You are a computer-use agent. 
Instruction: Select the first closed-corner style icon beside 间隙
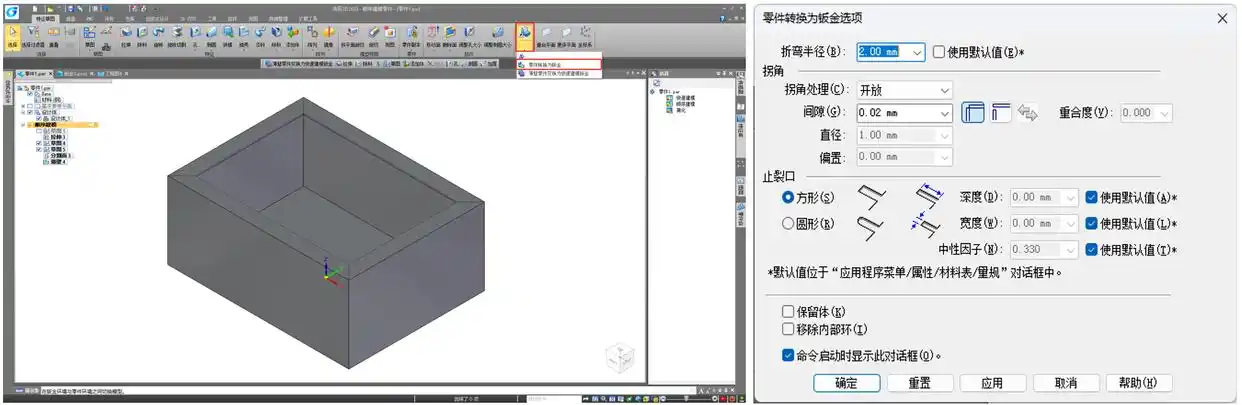click(973, 113)
